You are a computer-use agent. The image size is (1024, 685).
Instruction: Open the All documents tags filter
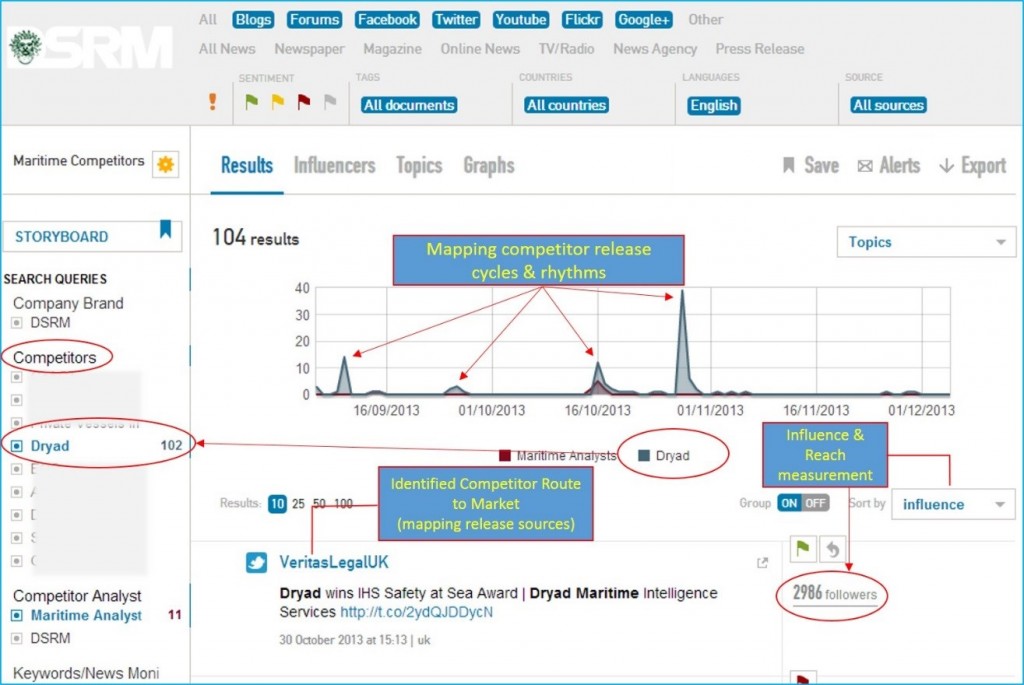pyautogui.click(x=409, y=105)
